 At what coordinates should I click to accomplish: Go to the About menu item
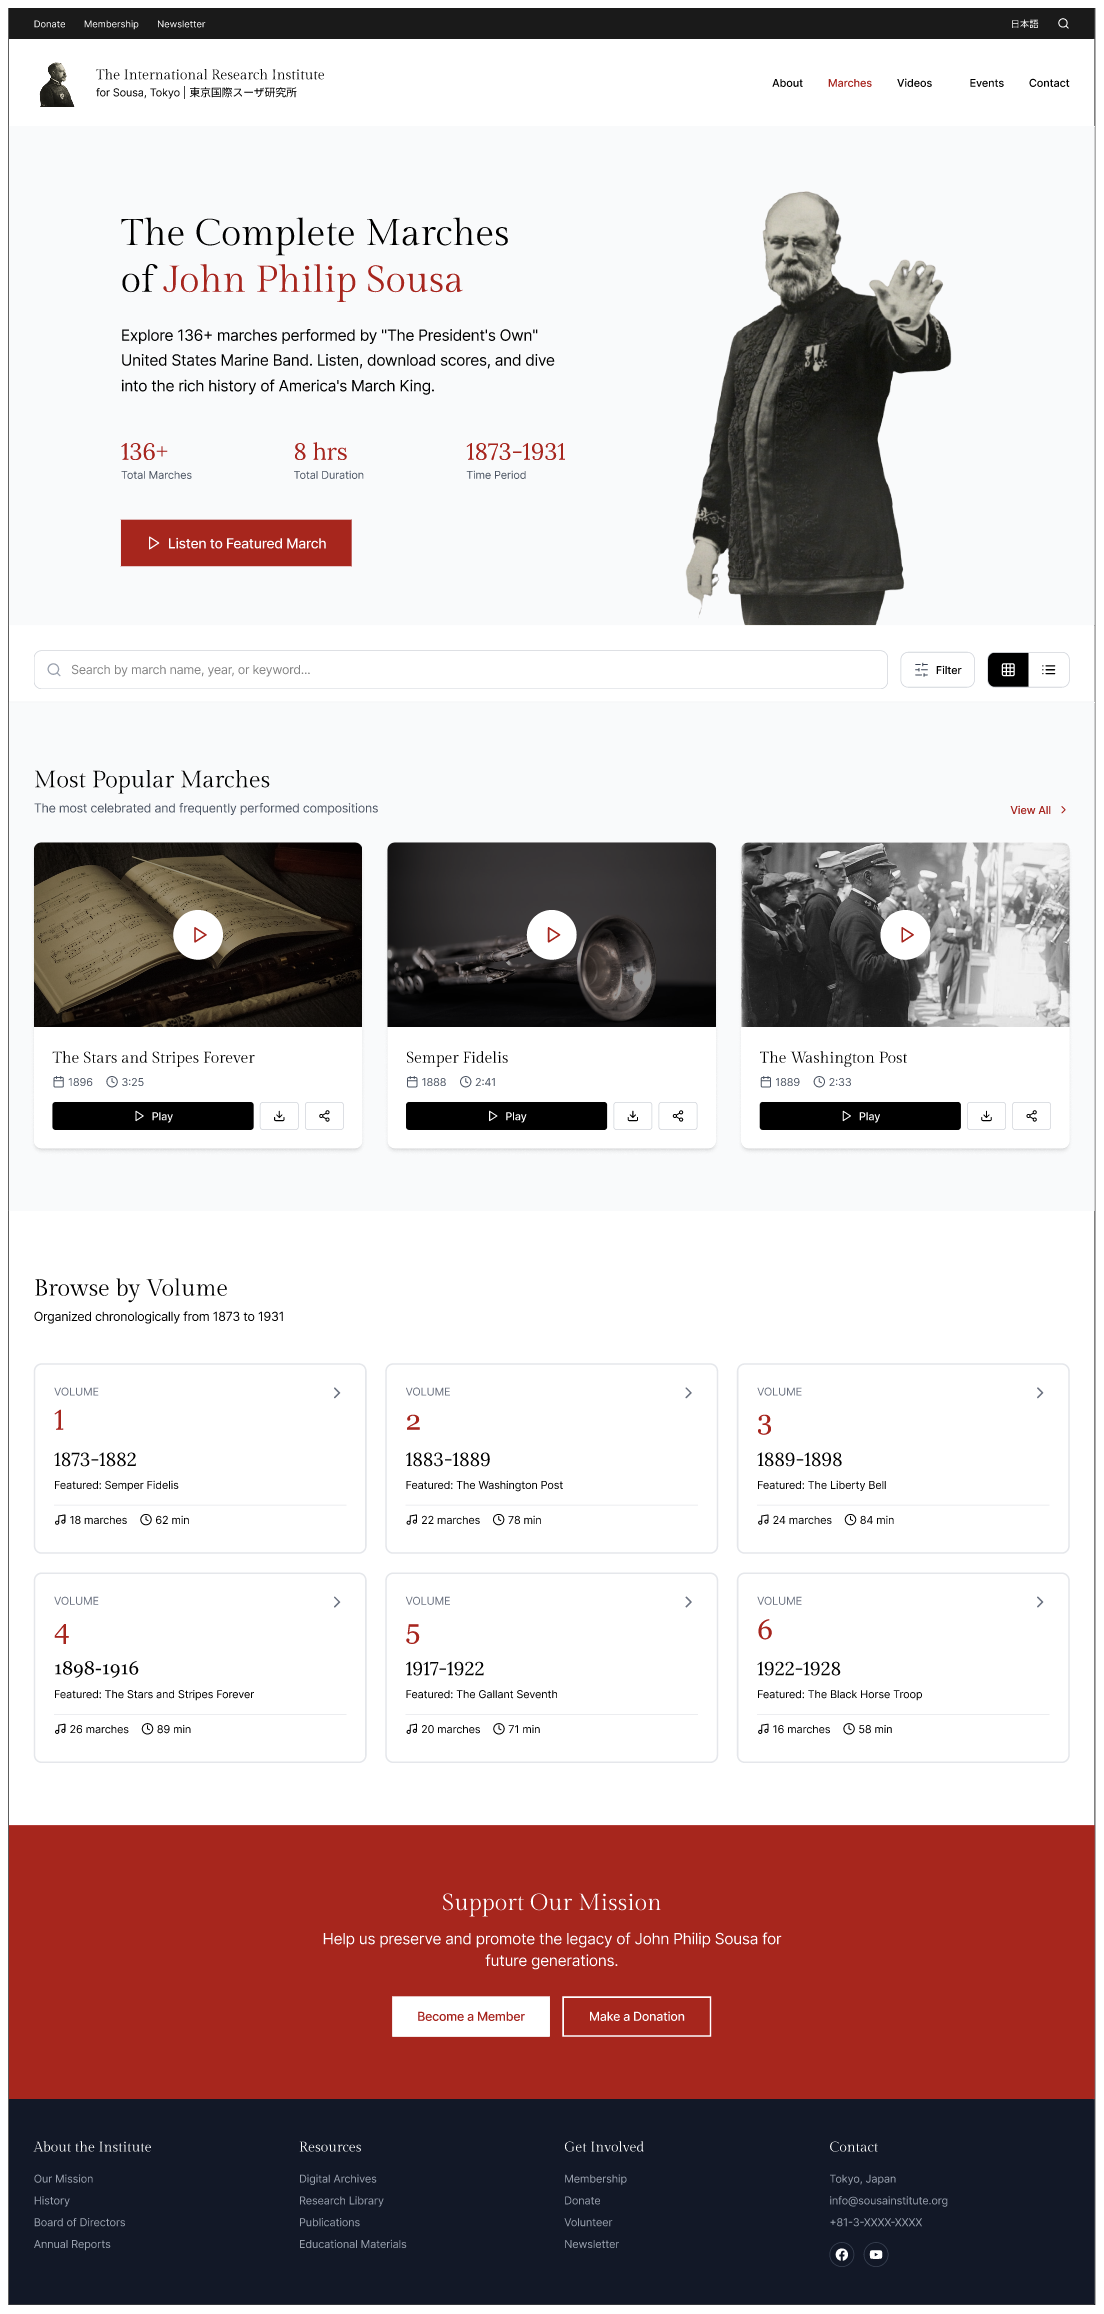point(787,83)
